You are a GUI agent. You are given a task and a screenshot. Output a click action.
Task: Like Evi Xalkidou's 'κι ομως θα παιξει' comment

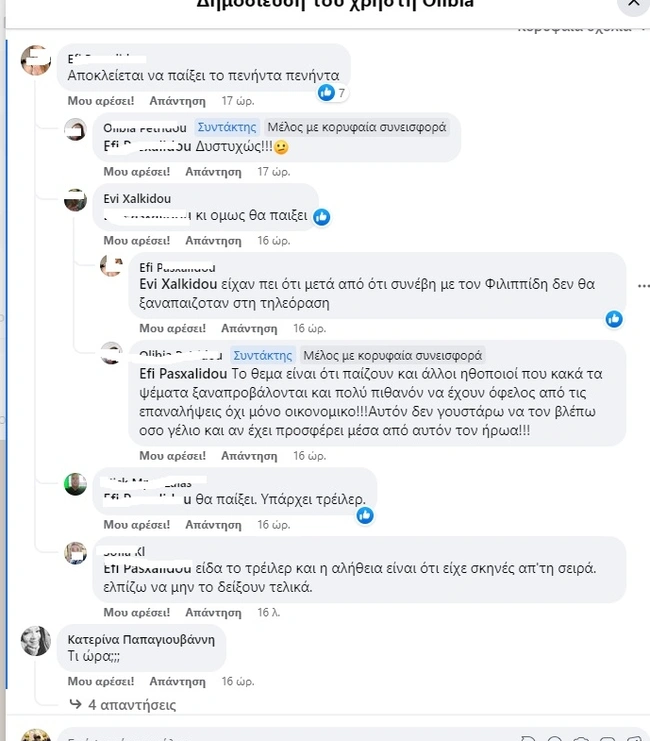[137, 240]
